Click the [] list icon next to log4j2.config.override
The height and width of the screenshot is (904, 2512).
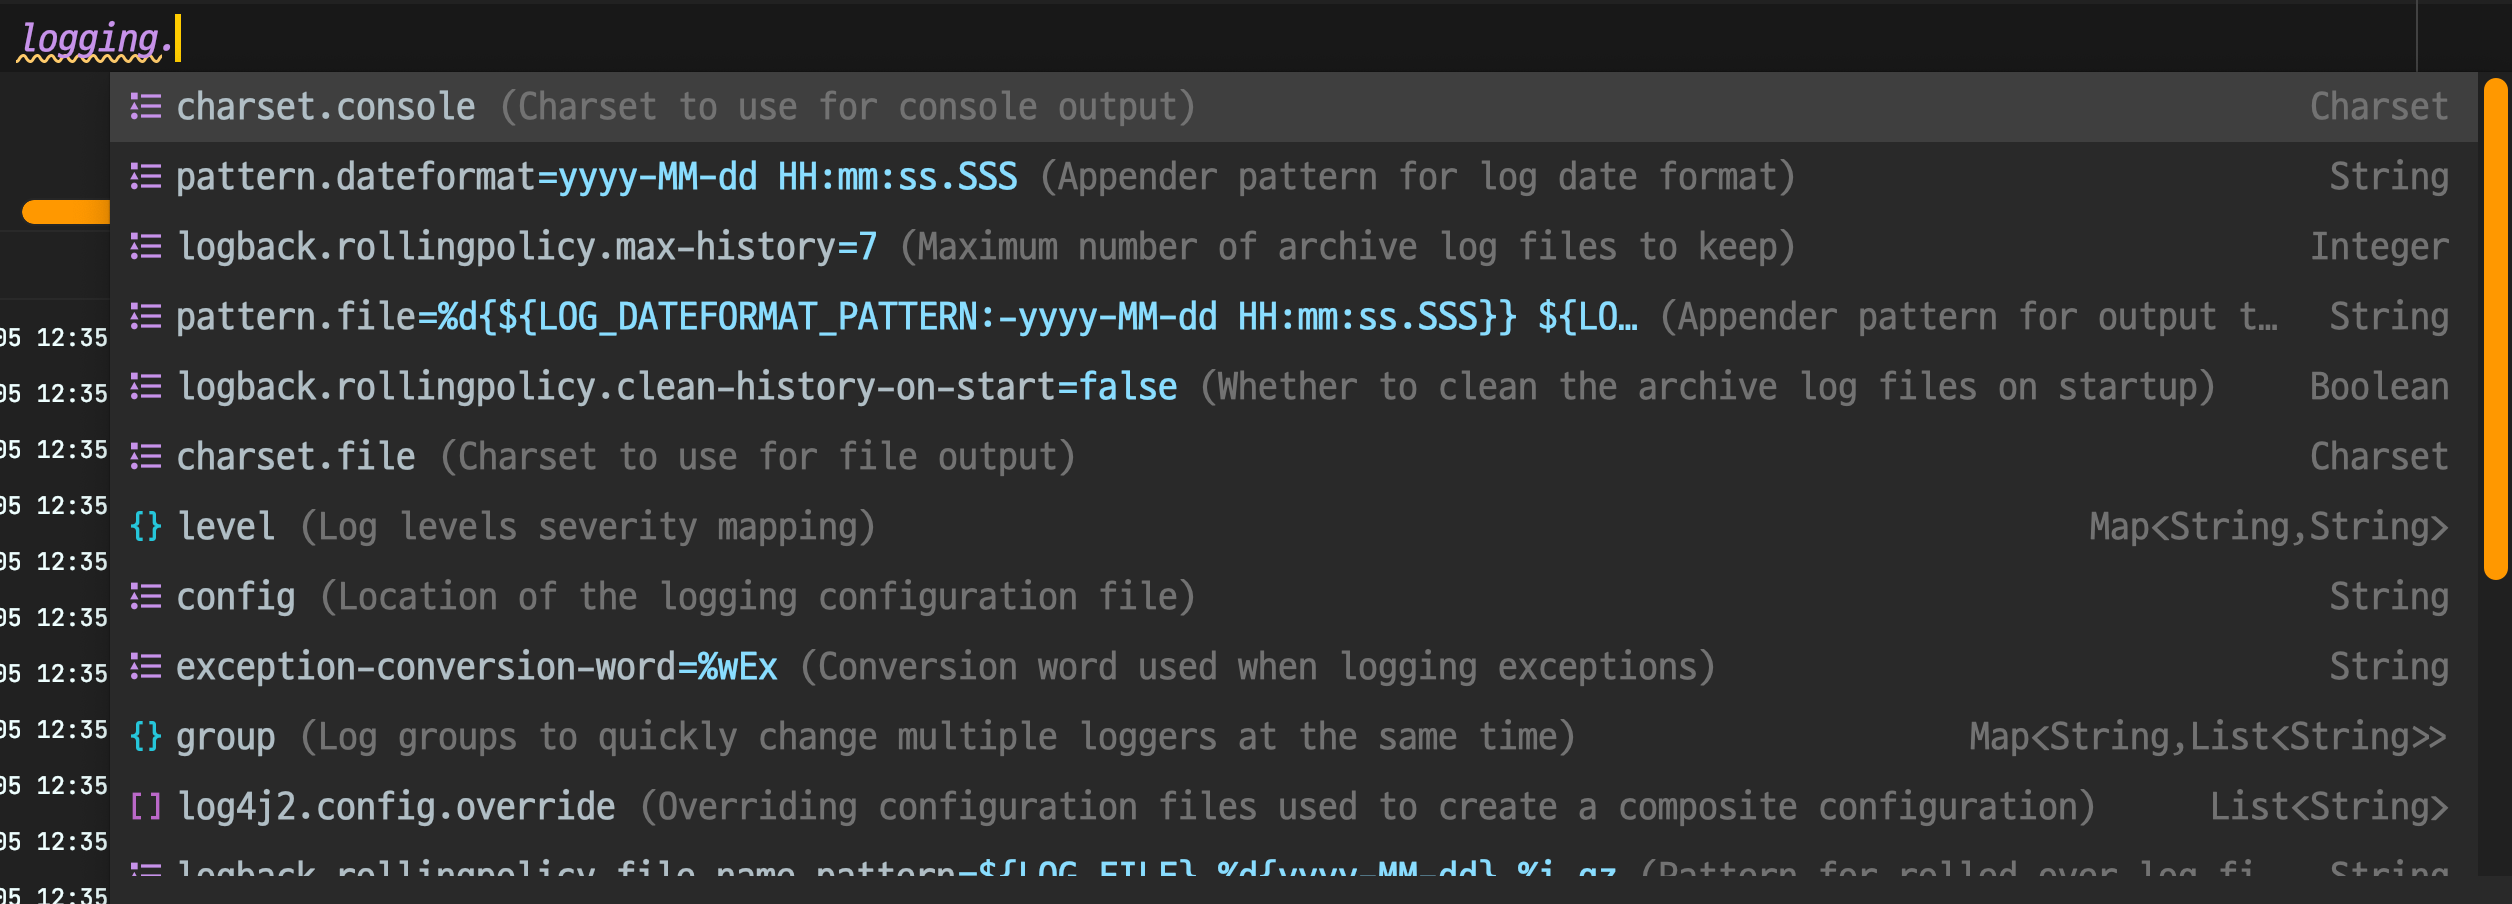(145, 806)
